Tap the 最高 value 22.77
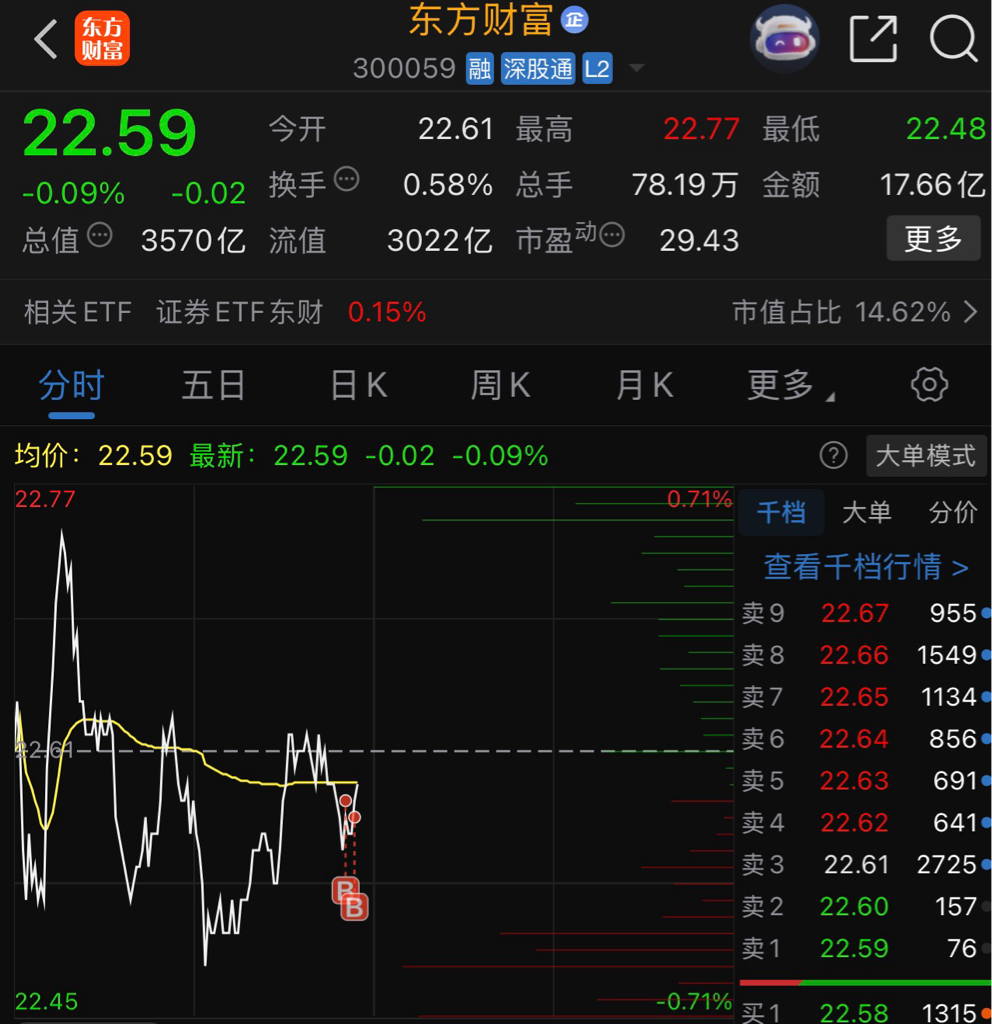The image size is (992, 1024). click(701, 129)
